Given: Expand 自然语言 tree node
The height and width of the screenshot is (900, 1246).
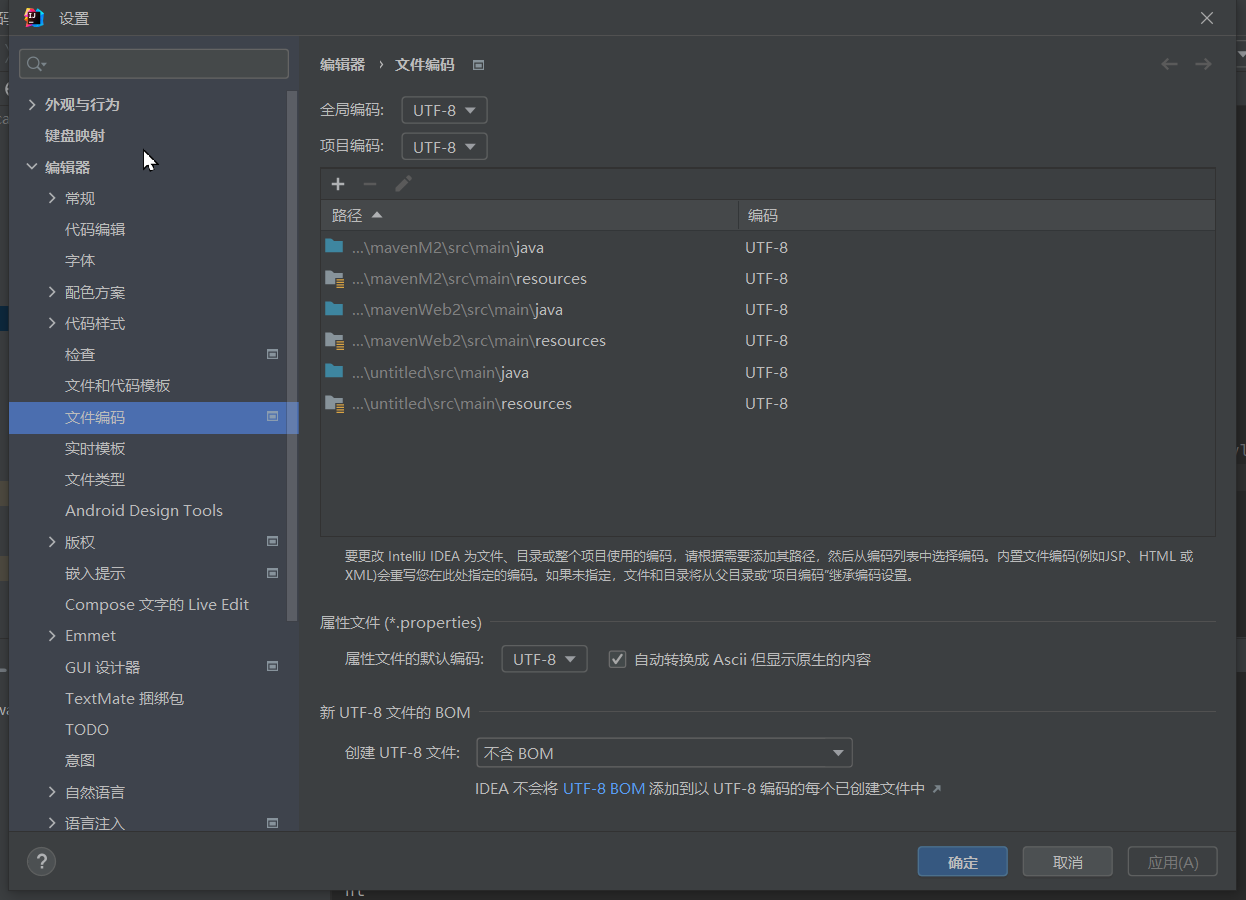Looking at the screenshot, I should (x=52, y=792).
